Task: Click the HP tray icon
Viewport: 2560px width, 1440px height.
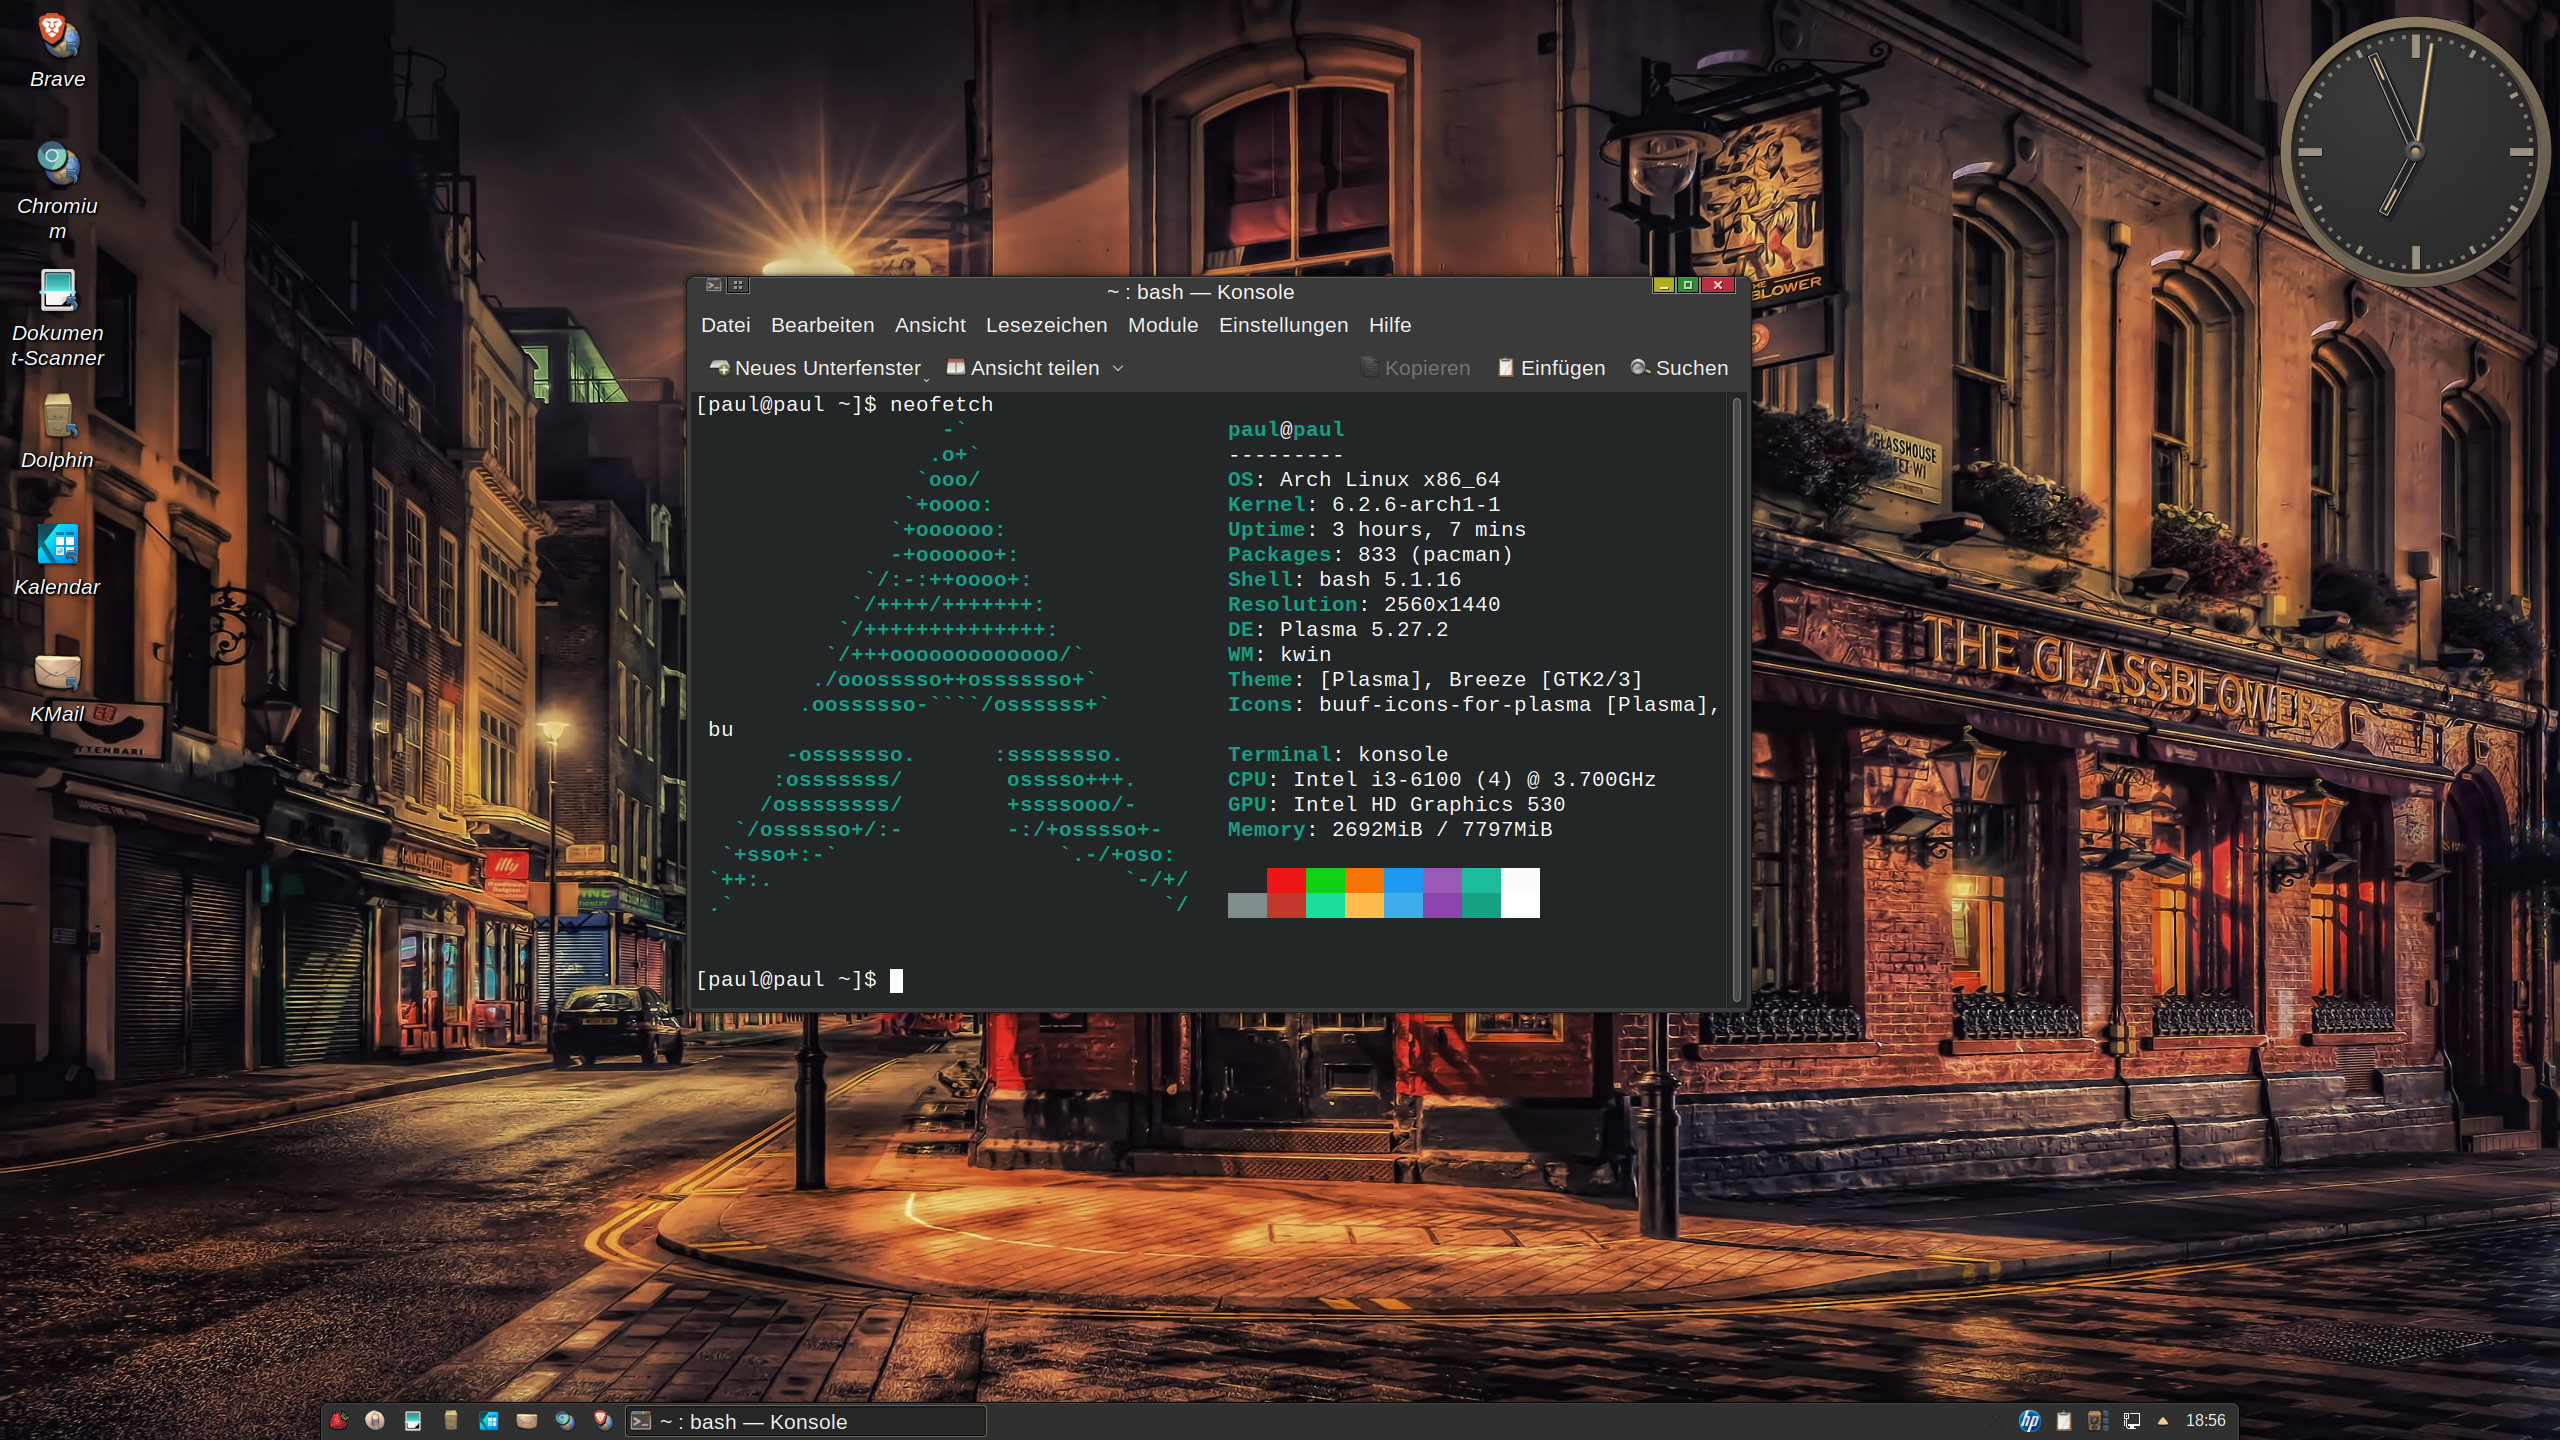Action: pos(2029,1420)
